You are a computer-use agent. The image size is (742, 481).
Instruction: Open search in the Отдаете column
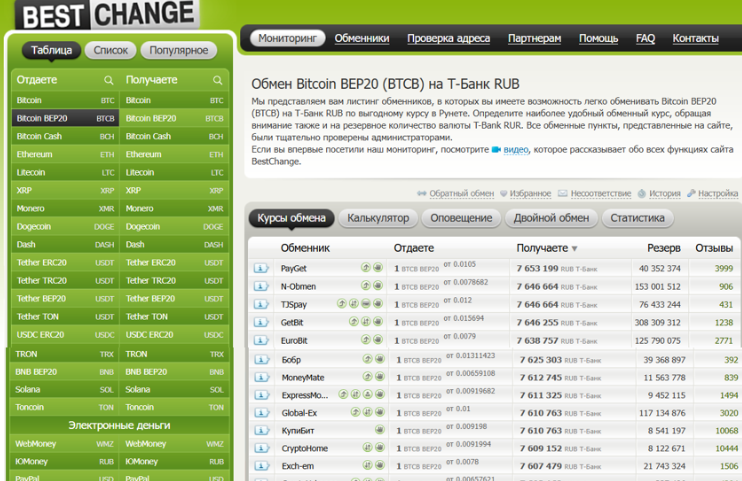[108, 80]
